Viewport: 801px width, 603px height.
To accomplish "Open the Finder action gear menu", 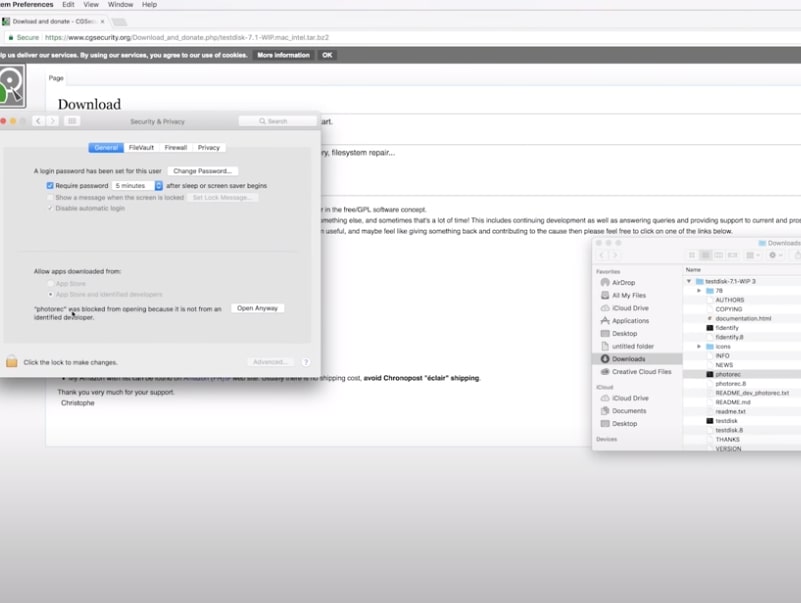I will tap(774, 256).
